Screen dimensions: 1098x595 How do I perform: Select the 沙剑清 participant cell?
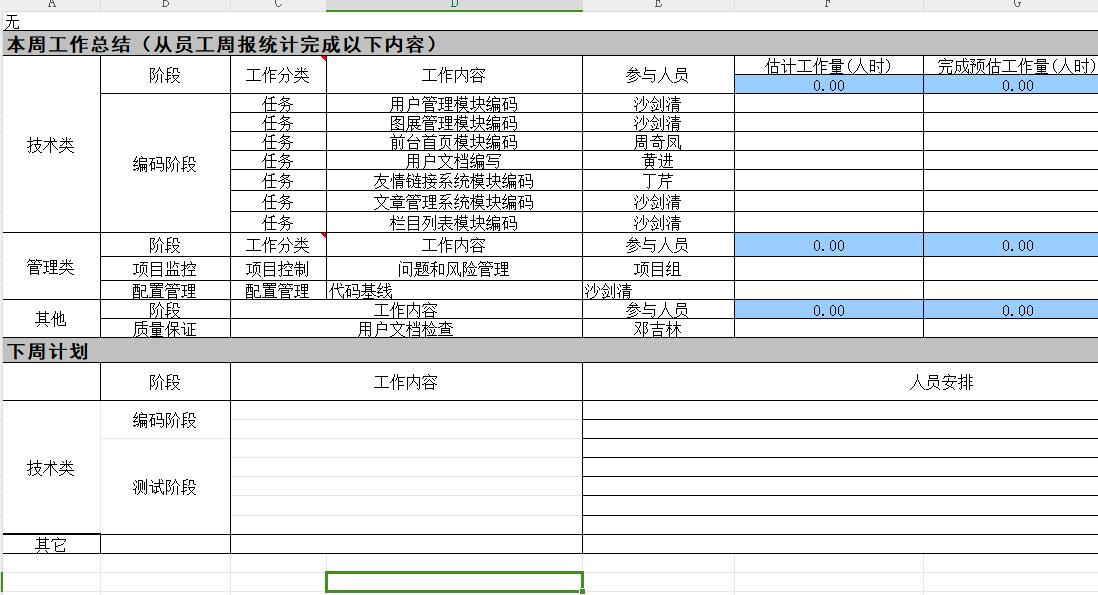(x=655, y=104)
